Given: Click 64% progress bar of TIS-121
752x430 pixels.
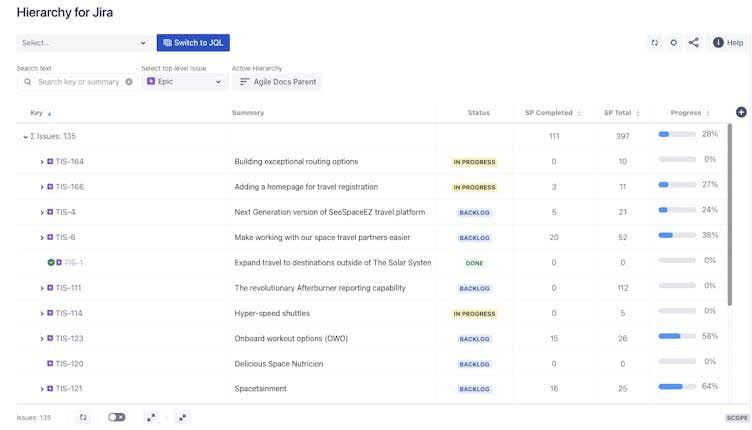Looking at the screenshot, I should point(677,386).
